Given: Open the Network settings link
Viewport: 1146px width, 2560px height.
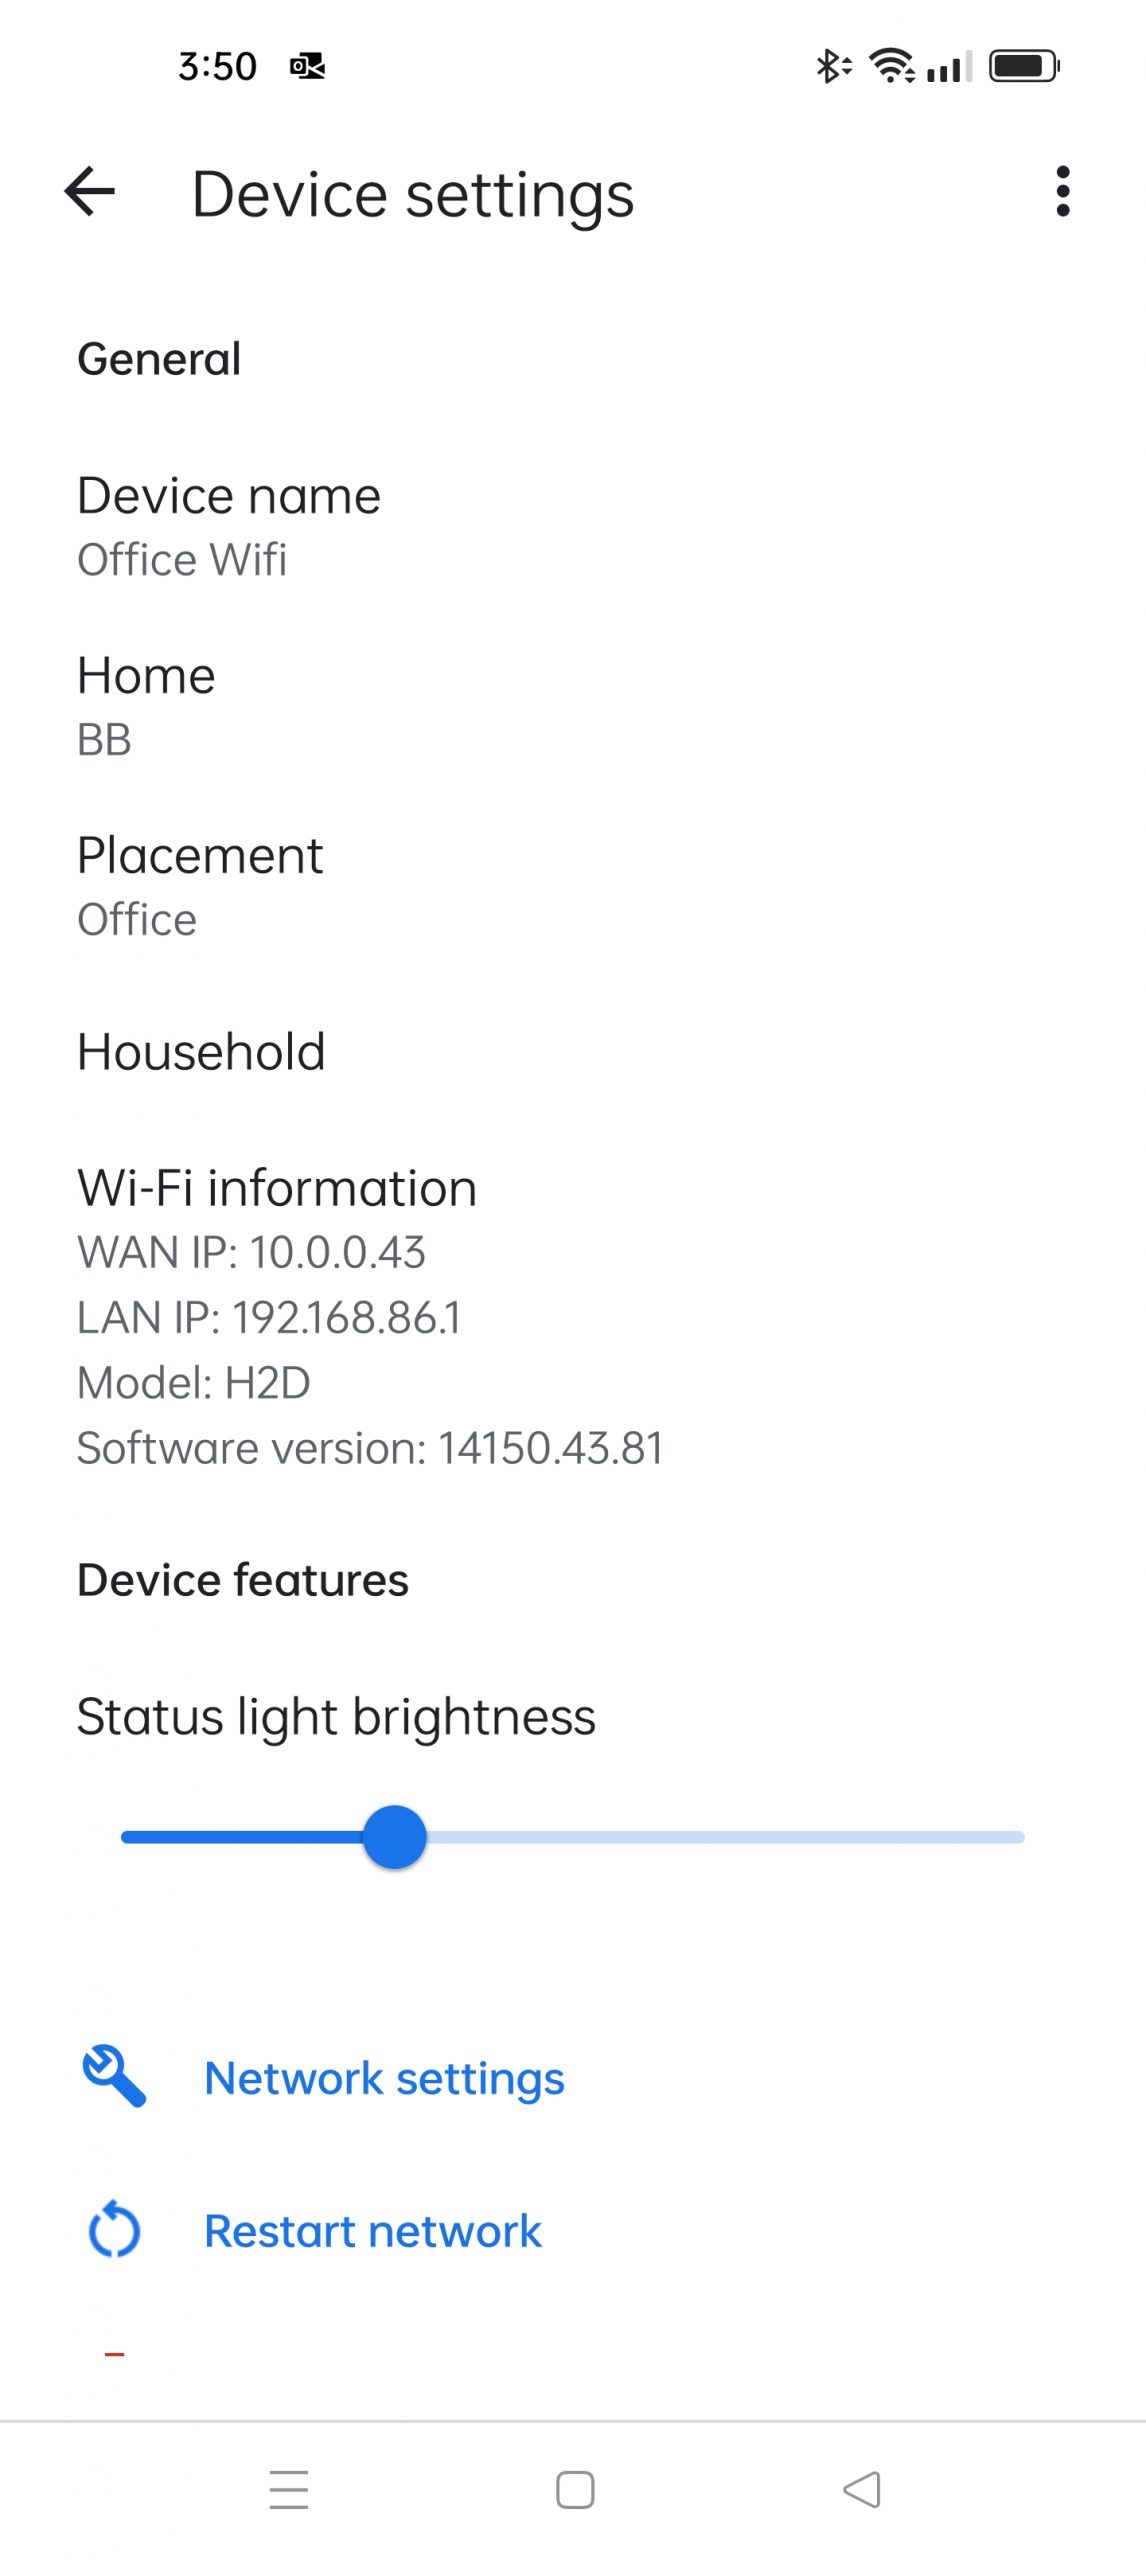Looking at the screenshot, I should (x=384, y=2078).
